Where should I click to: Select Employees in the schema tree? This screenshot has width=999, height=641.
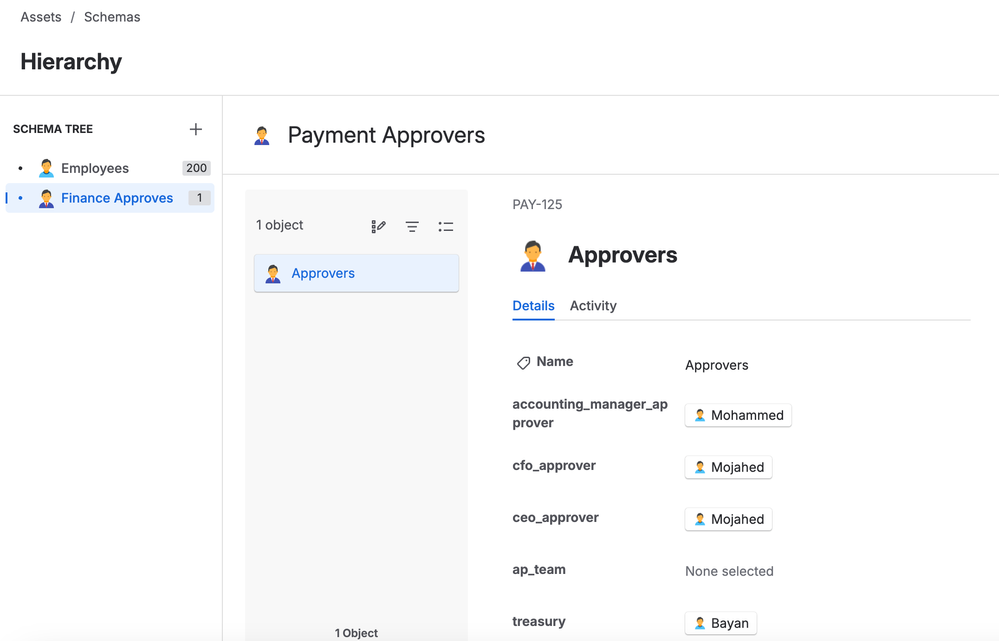point(95,168)
